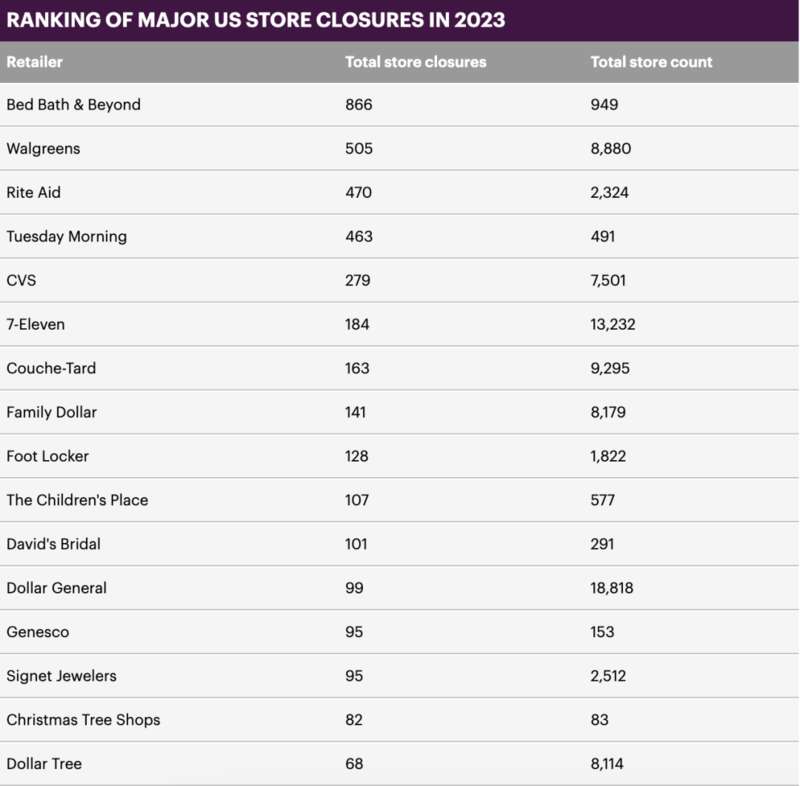800x786 pixels.
Task: Select Dollar Tree's closures value 68
Action: (x=354, y=765)
